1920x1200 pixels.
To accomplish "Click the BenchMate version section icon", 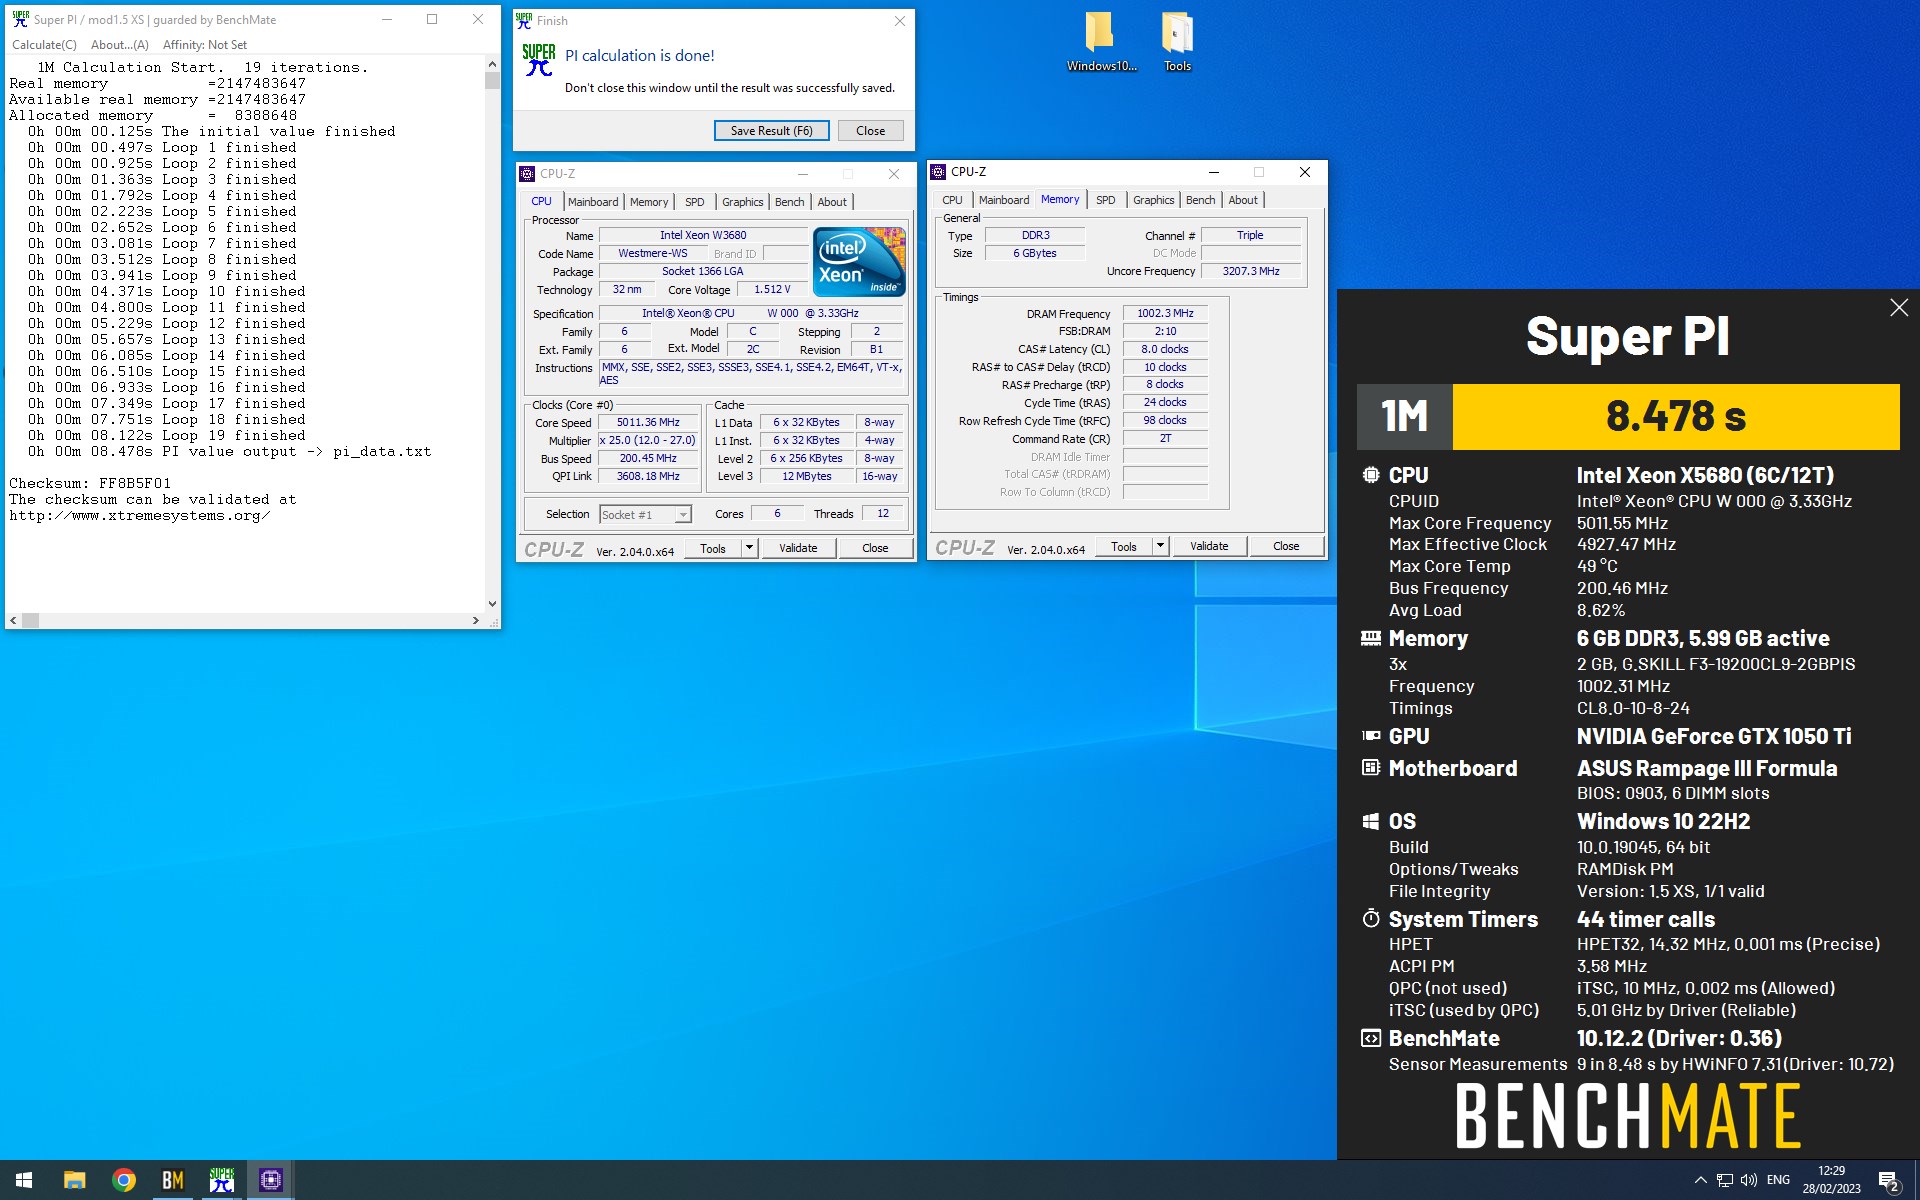I will [1370, 1038].
